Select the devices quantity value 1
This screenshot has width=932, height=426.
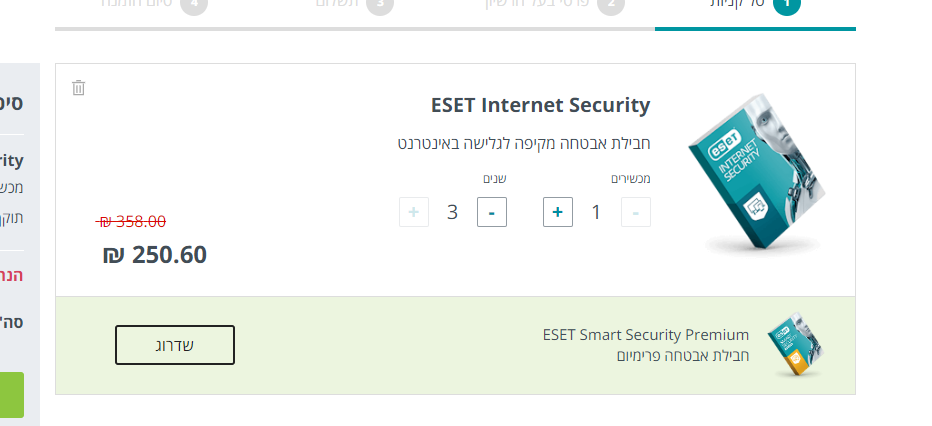(597, 212)
